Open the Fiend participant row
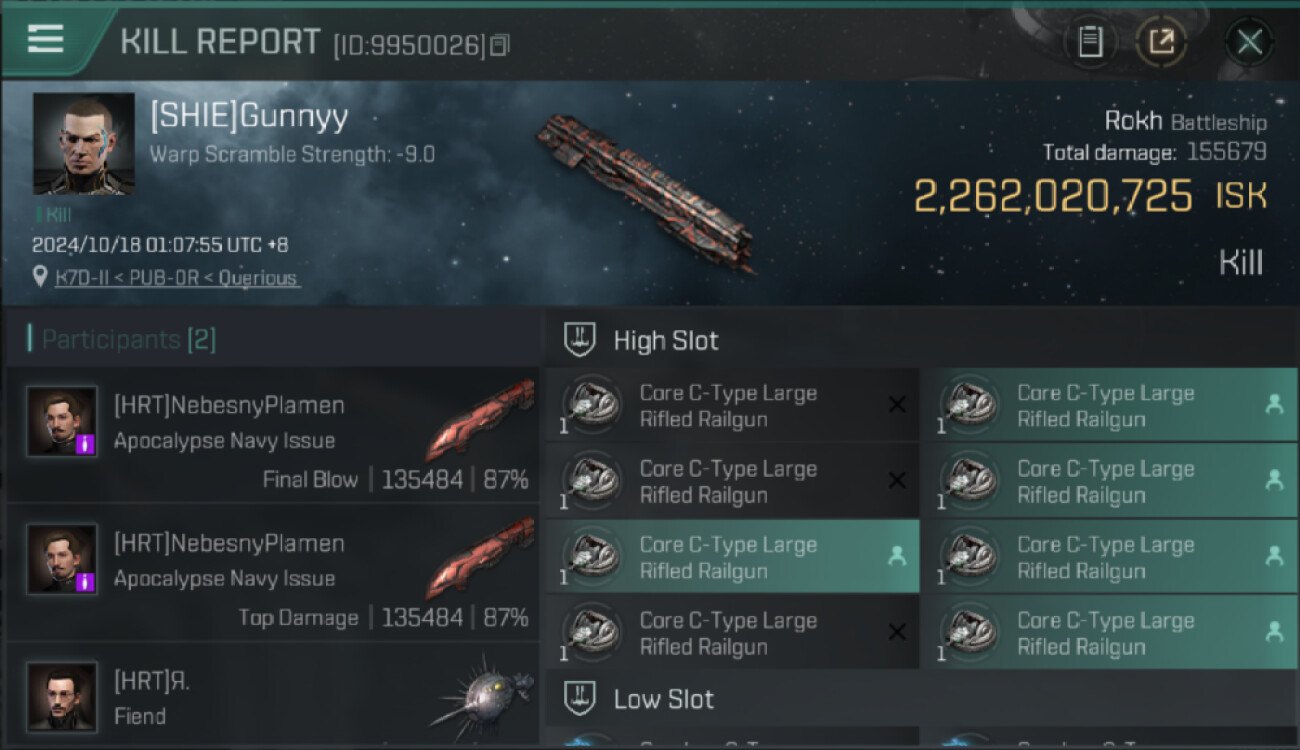The image size is (1300, 750). coord(273,696)
